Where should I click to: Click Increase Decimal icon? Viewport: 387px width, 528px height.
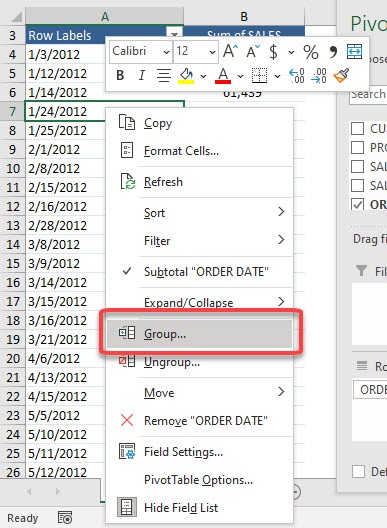297,76
